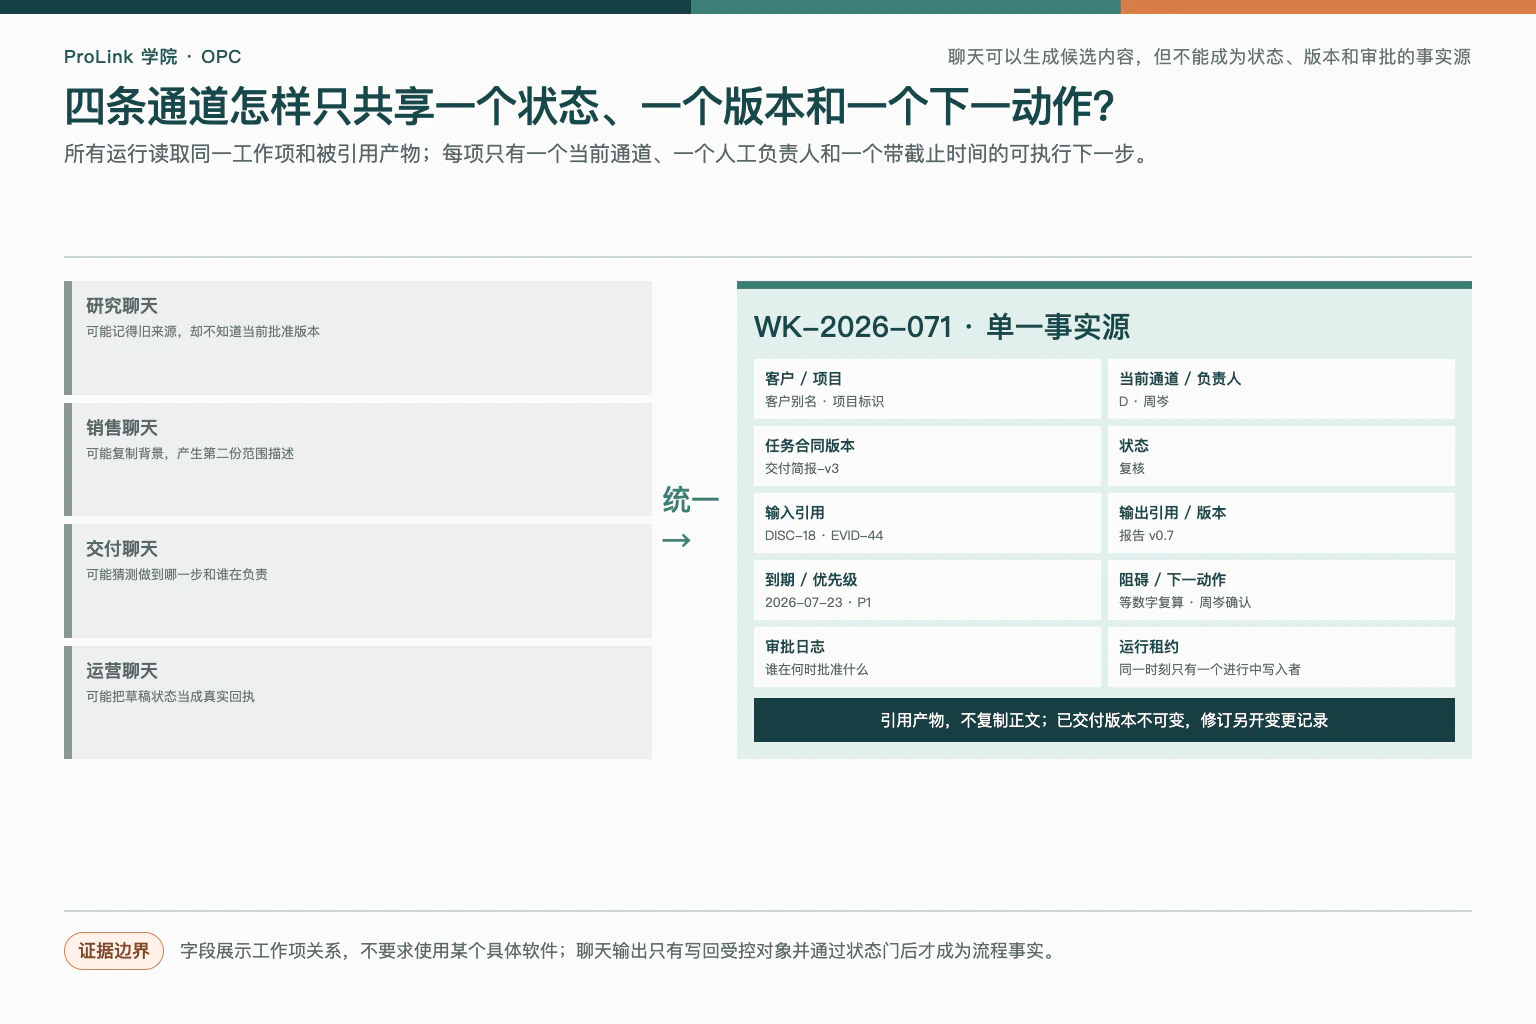Click the value D · 周岑

pyautogui.click(x=1144, y=402)
